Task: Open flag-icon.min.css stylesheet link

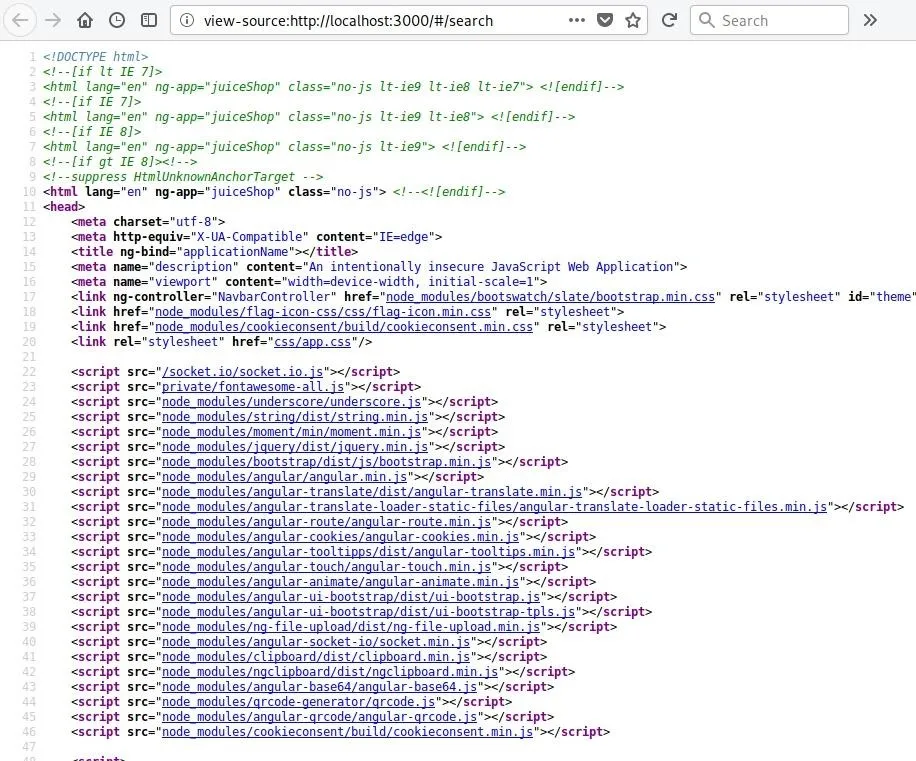Action: tap(322, 312)
